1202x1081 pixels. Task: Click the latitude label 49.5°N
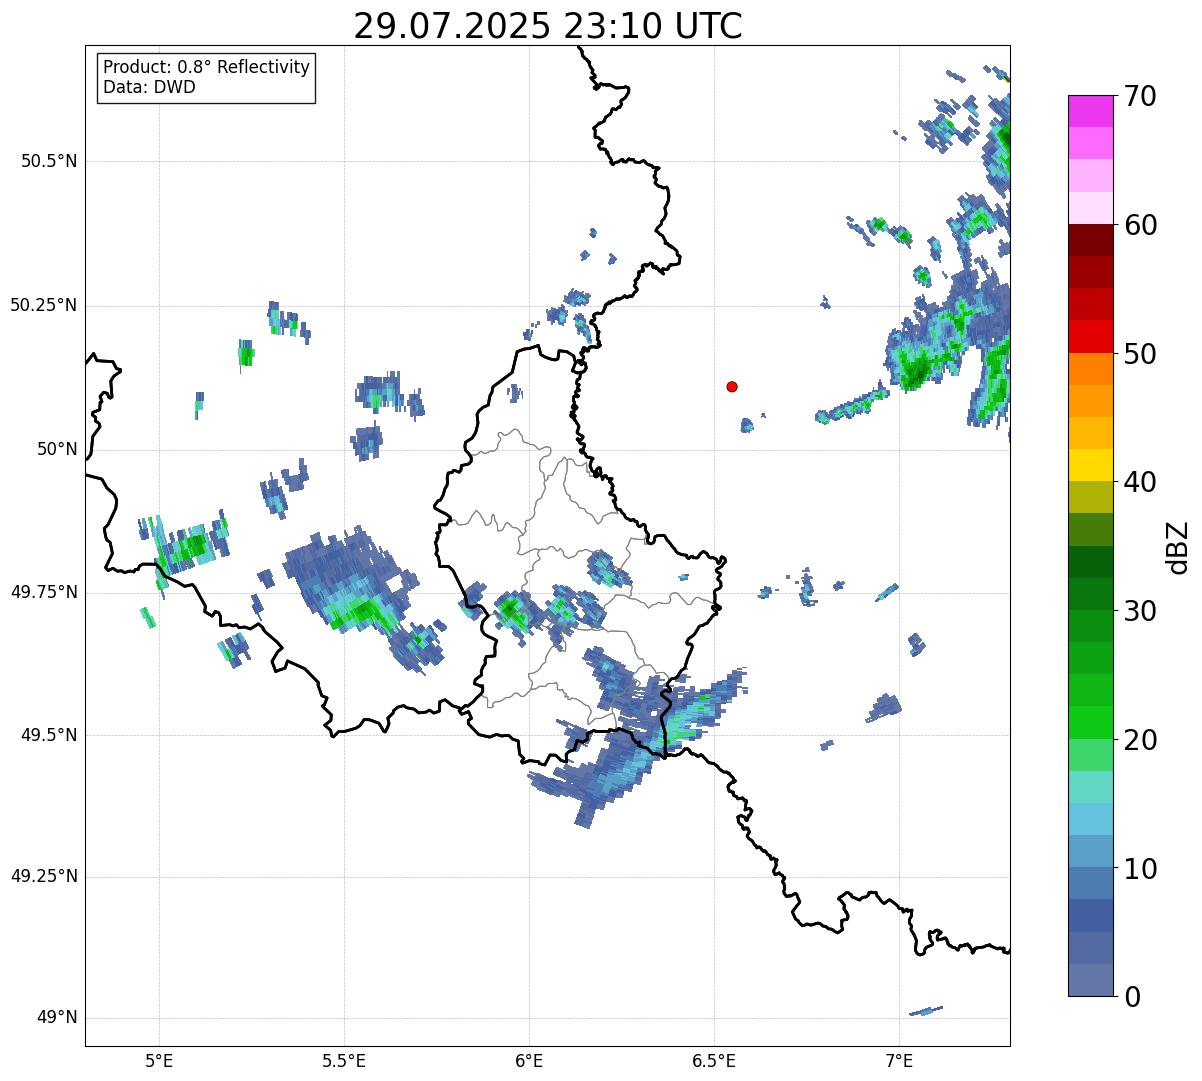[49, 735]
